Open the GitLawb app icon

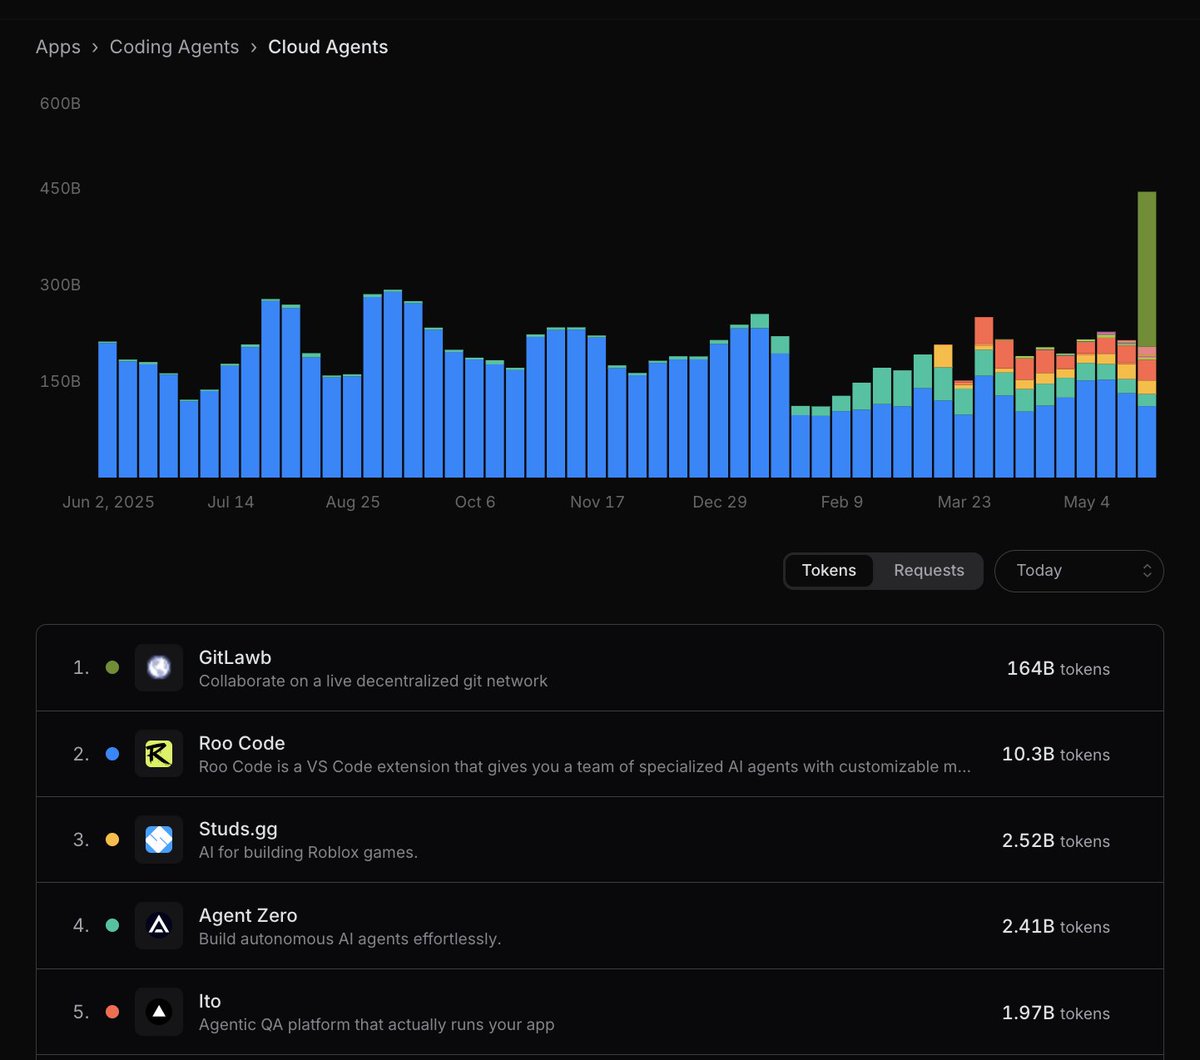(159, 668)
